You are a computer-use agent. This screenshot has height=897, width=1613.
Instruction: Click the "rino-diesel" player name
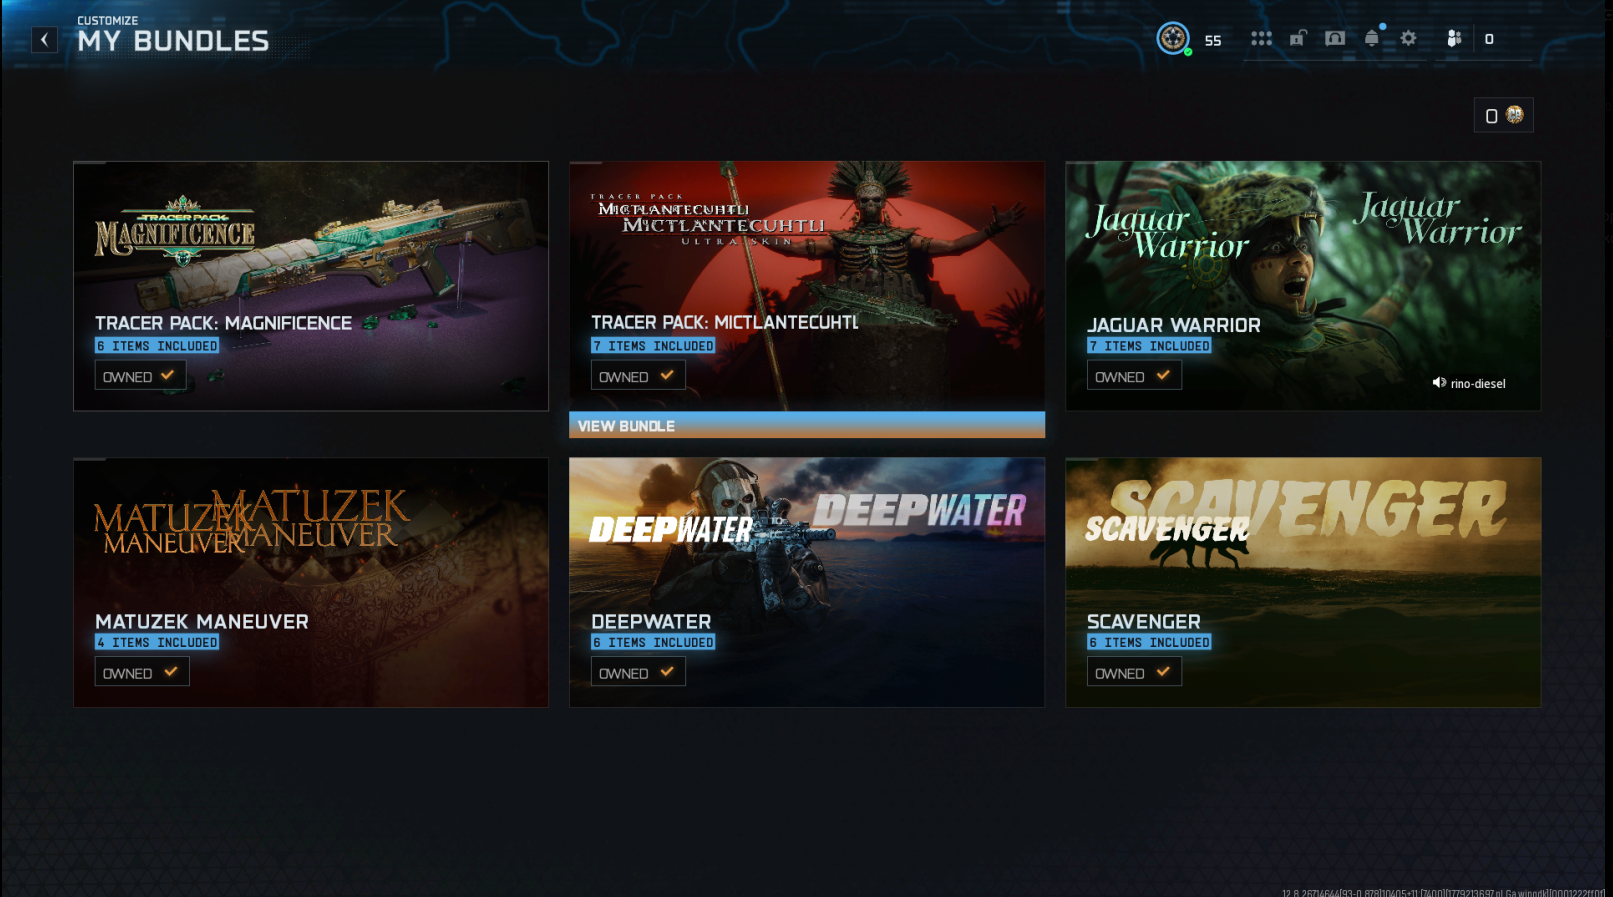[x=1478, y=384]
